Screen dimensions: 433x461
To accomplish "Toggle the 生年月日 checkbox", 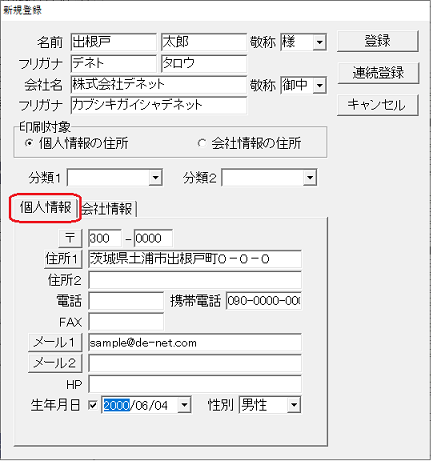I will tap(93, 405).
